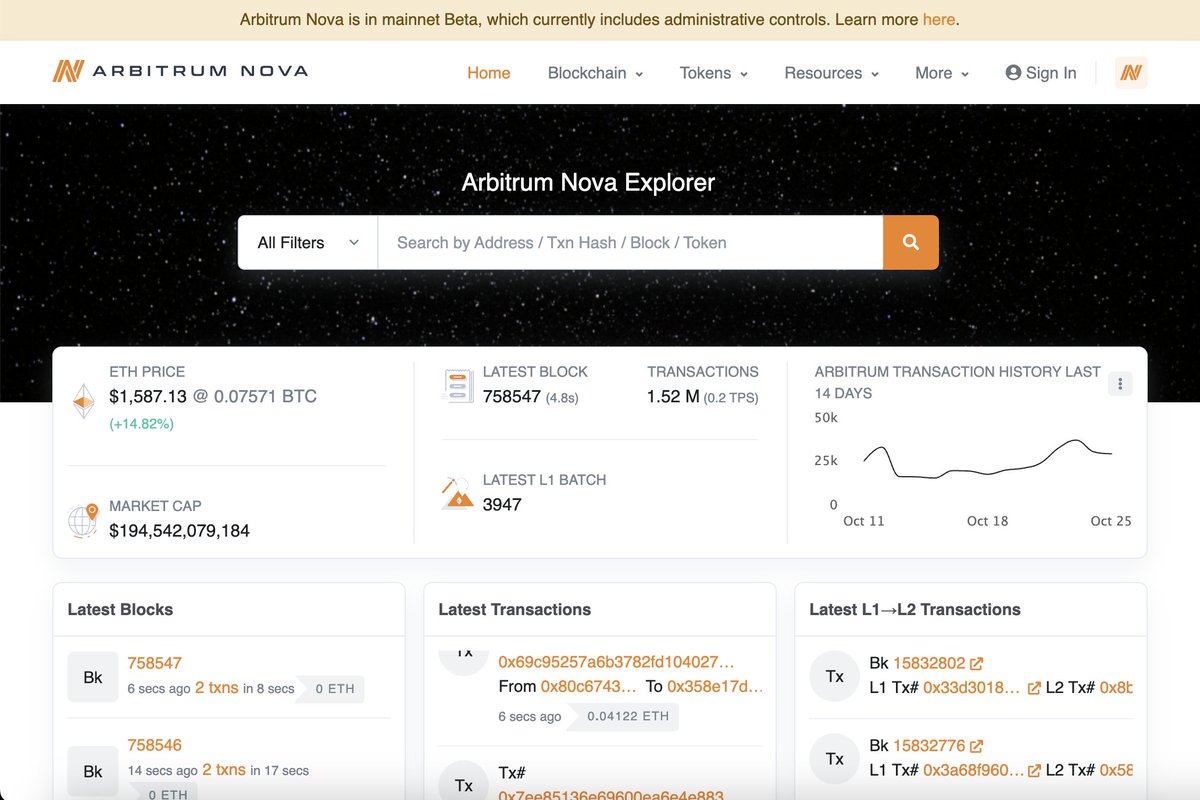Click market cap value $194,542,079,184
The image size is (1200, 800).
[179, 531]
